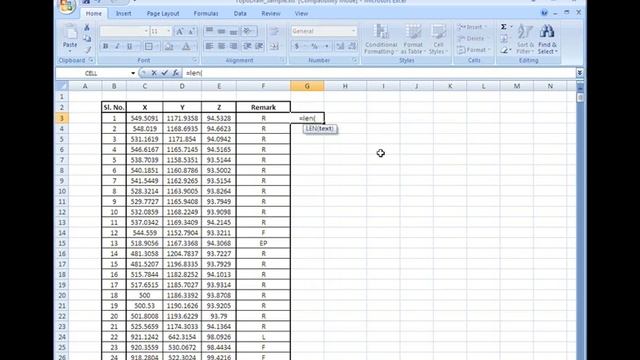Image resolution: width=640 pixels, height=360 pixels.
Task: Open the View tab
Action: coord(301,13)
